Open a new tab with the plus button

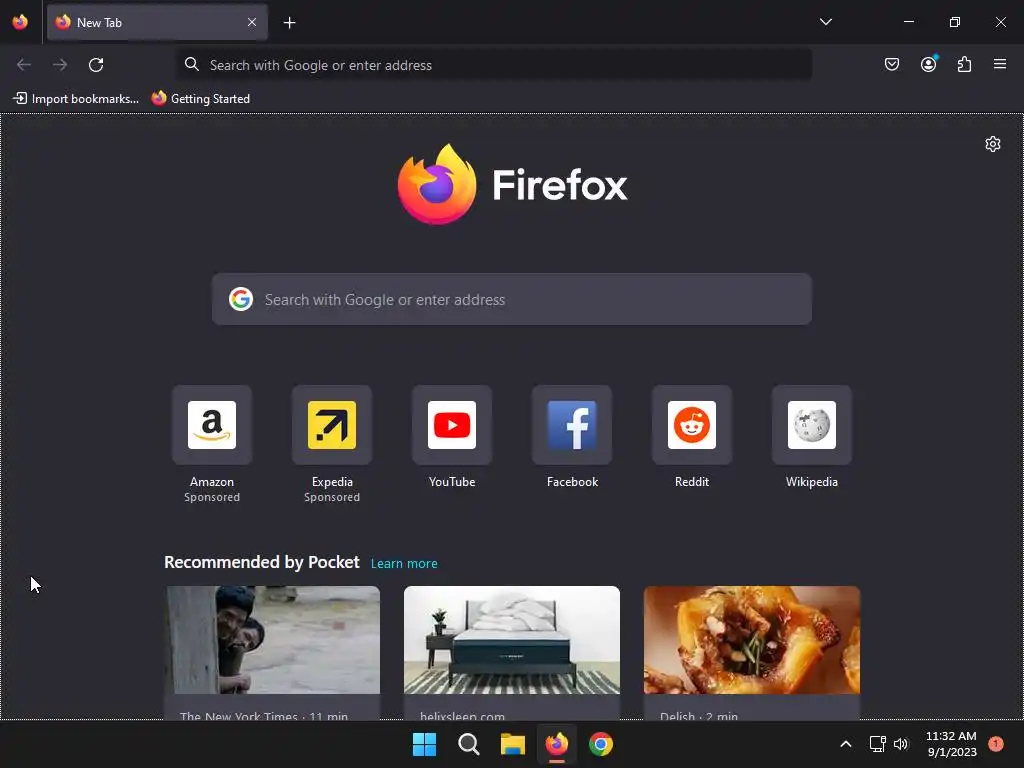click(289, 23)
